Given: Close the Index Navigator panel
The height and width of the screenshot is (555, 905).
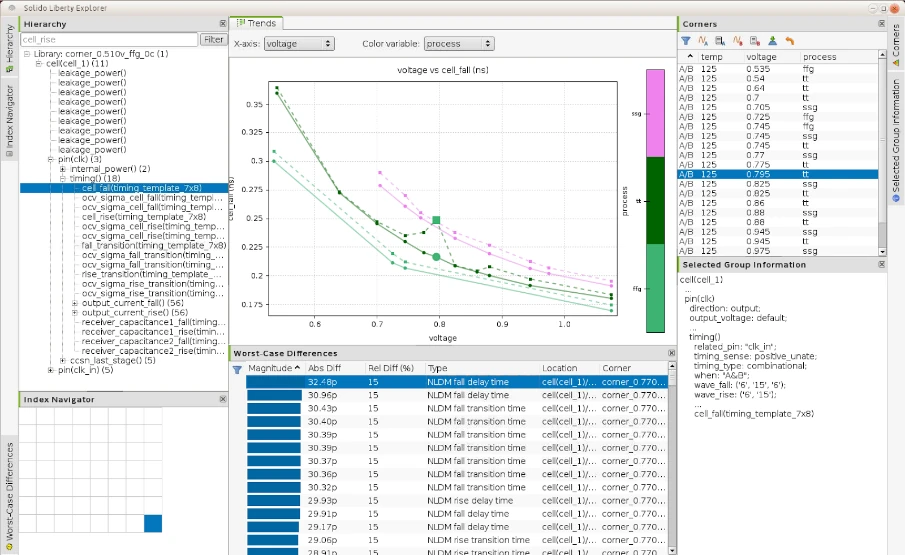Looking at the screenshot, I should click(223, 399).
